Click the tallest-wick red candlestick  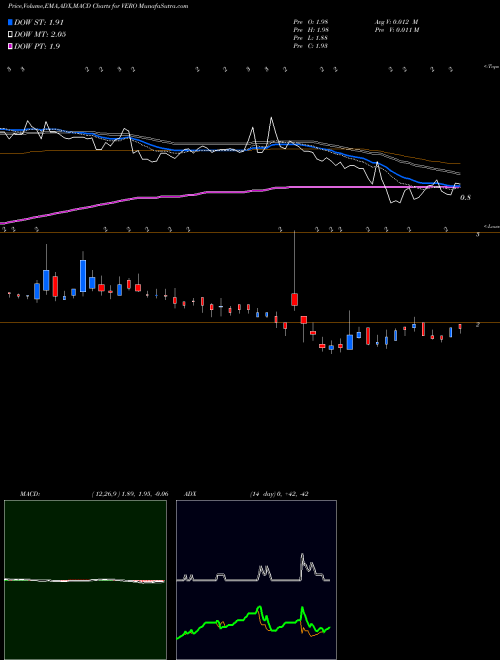(x=294, y=299)
